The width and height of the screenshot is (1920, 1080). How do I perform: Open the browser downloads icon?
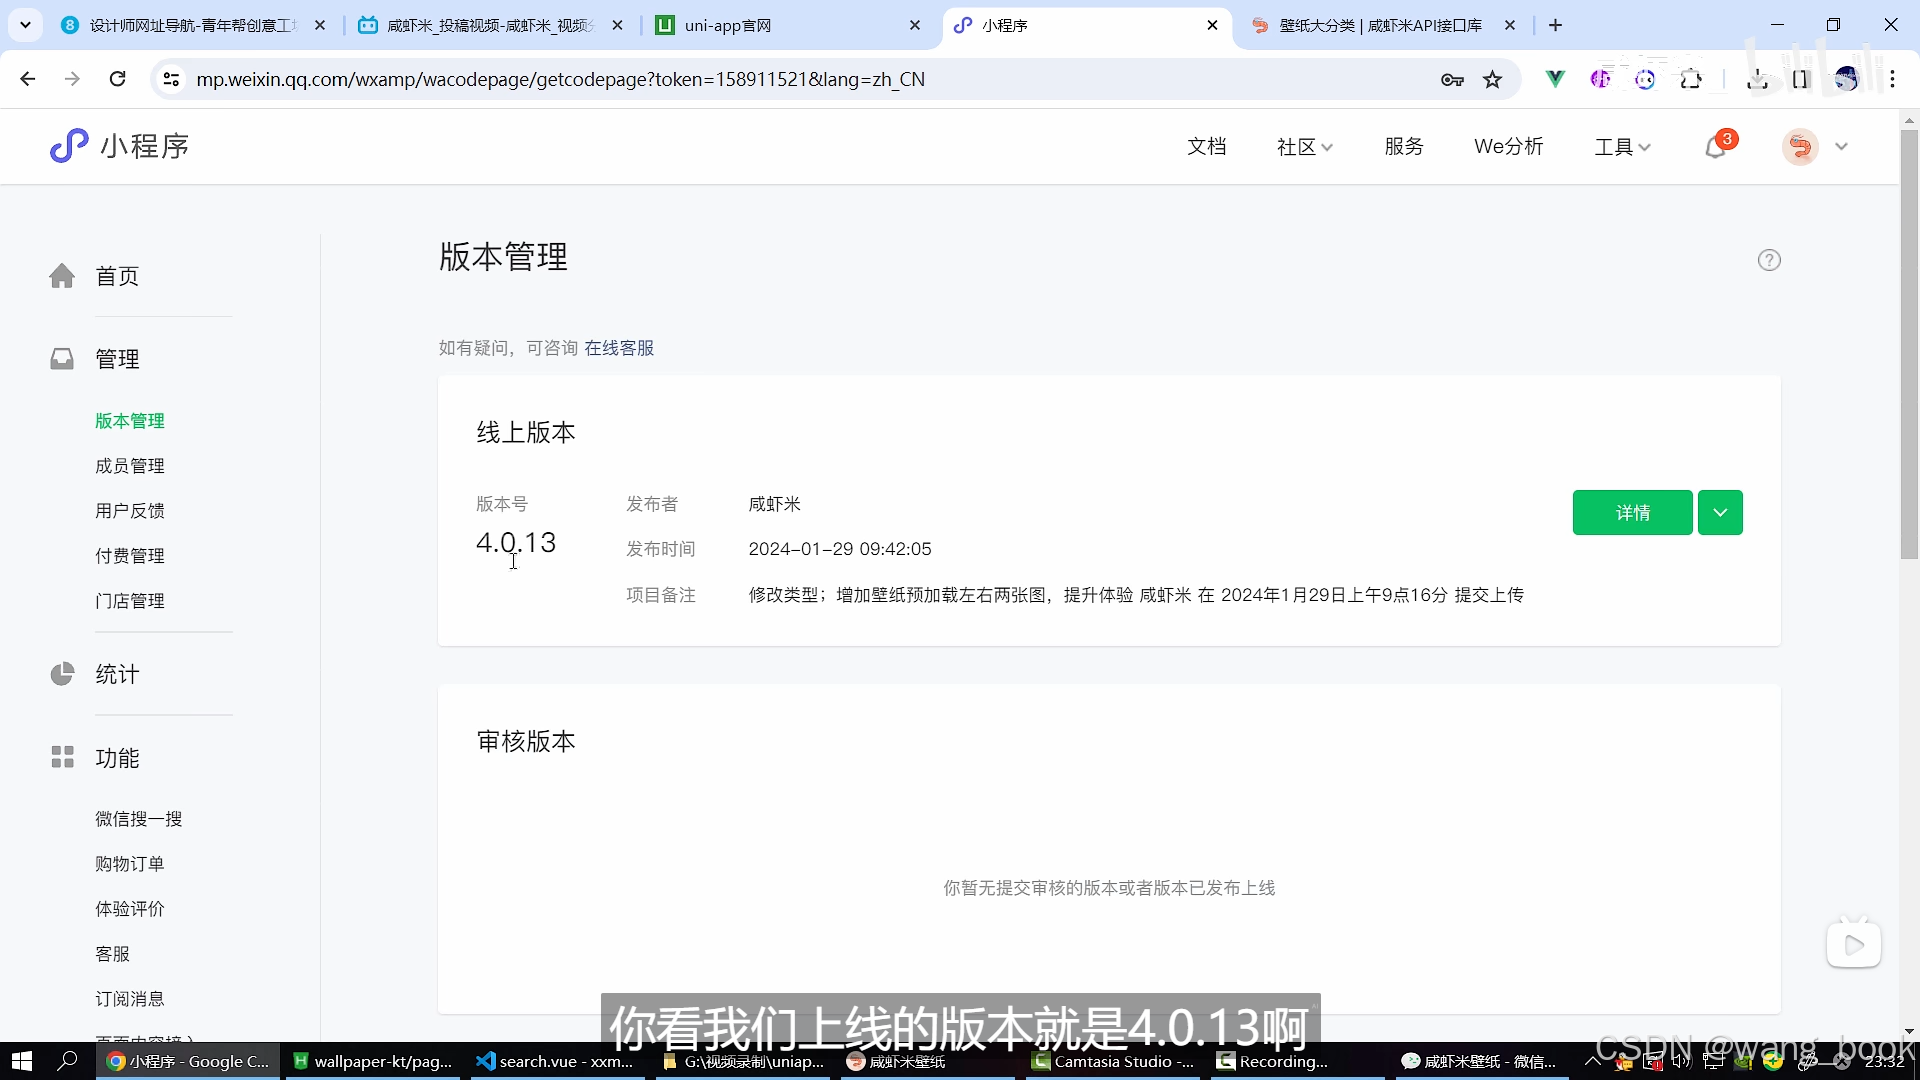(x=1757, y=79)
